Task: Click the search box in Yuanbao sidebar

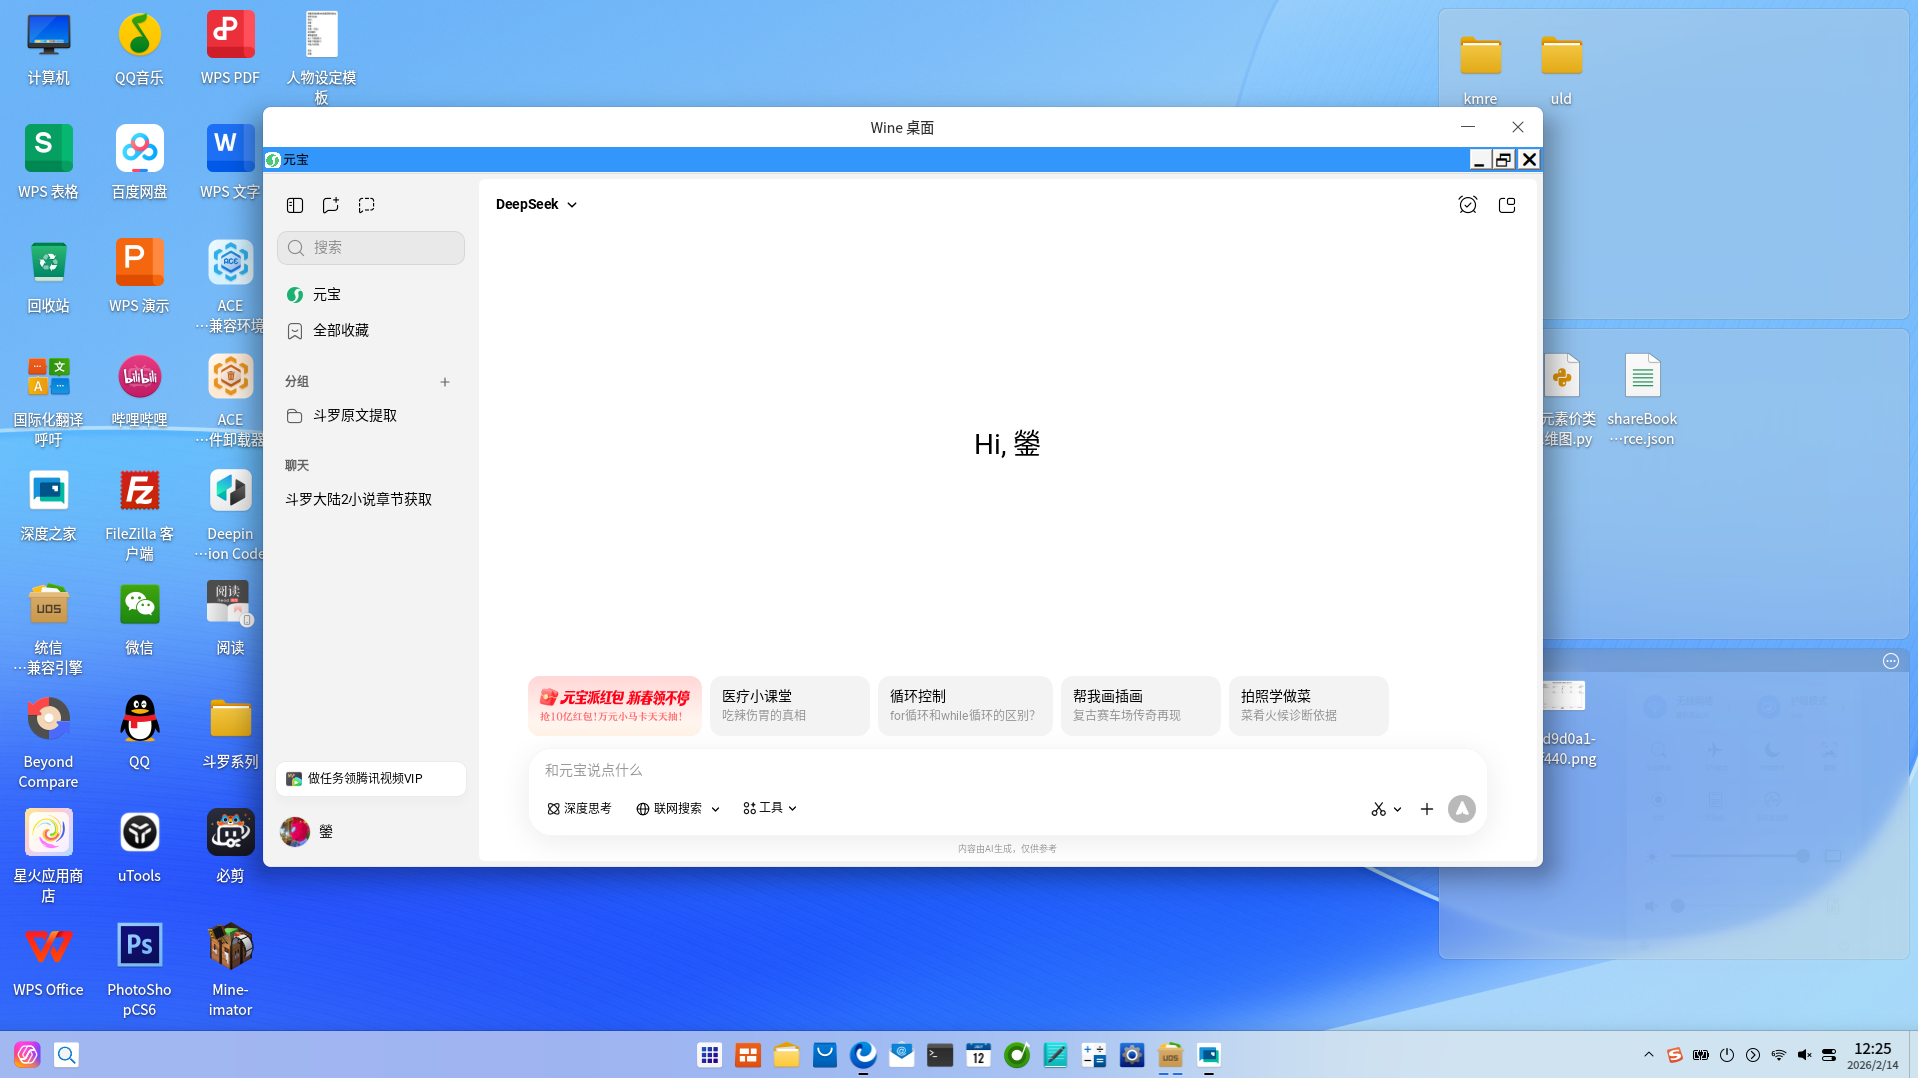Action: pos(371,248)
